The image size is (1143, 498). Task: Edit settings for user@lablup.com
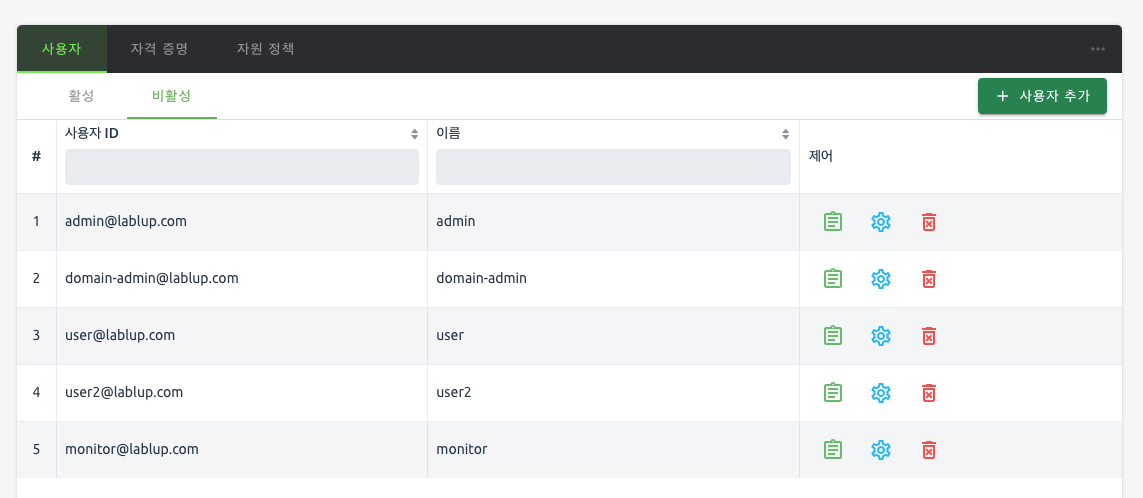[x=881, y=335]
